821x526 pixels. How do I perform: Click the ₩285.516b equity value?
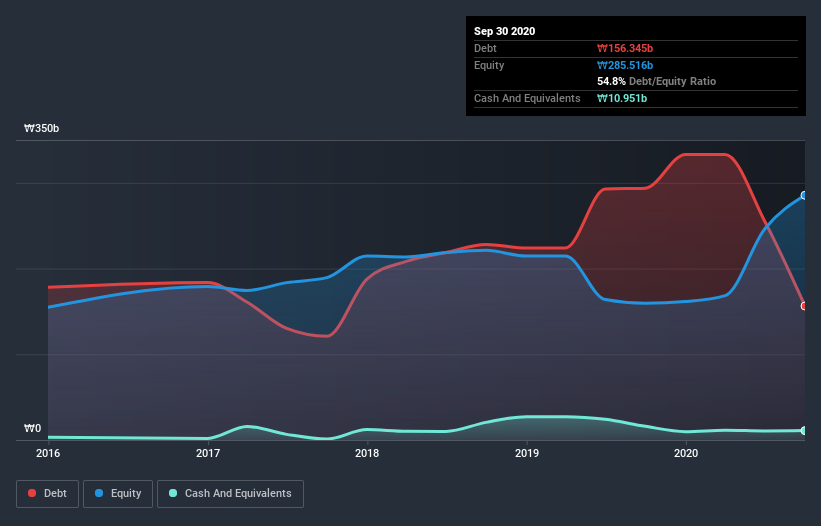click(625, 65)
